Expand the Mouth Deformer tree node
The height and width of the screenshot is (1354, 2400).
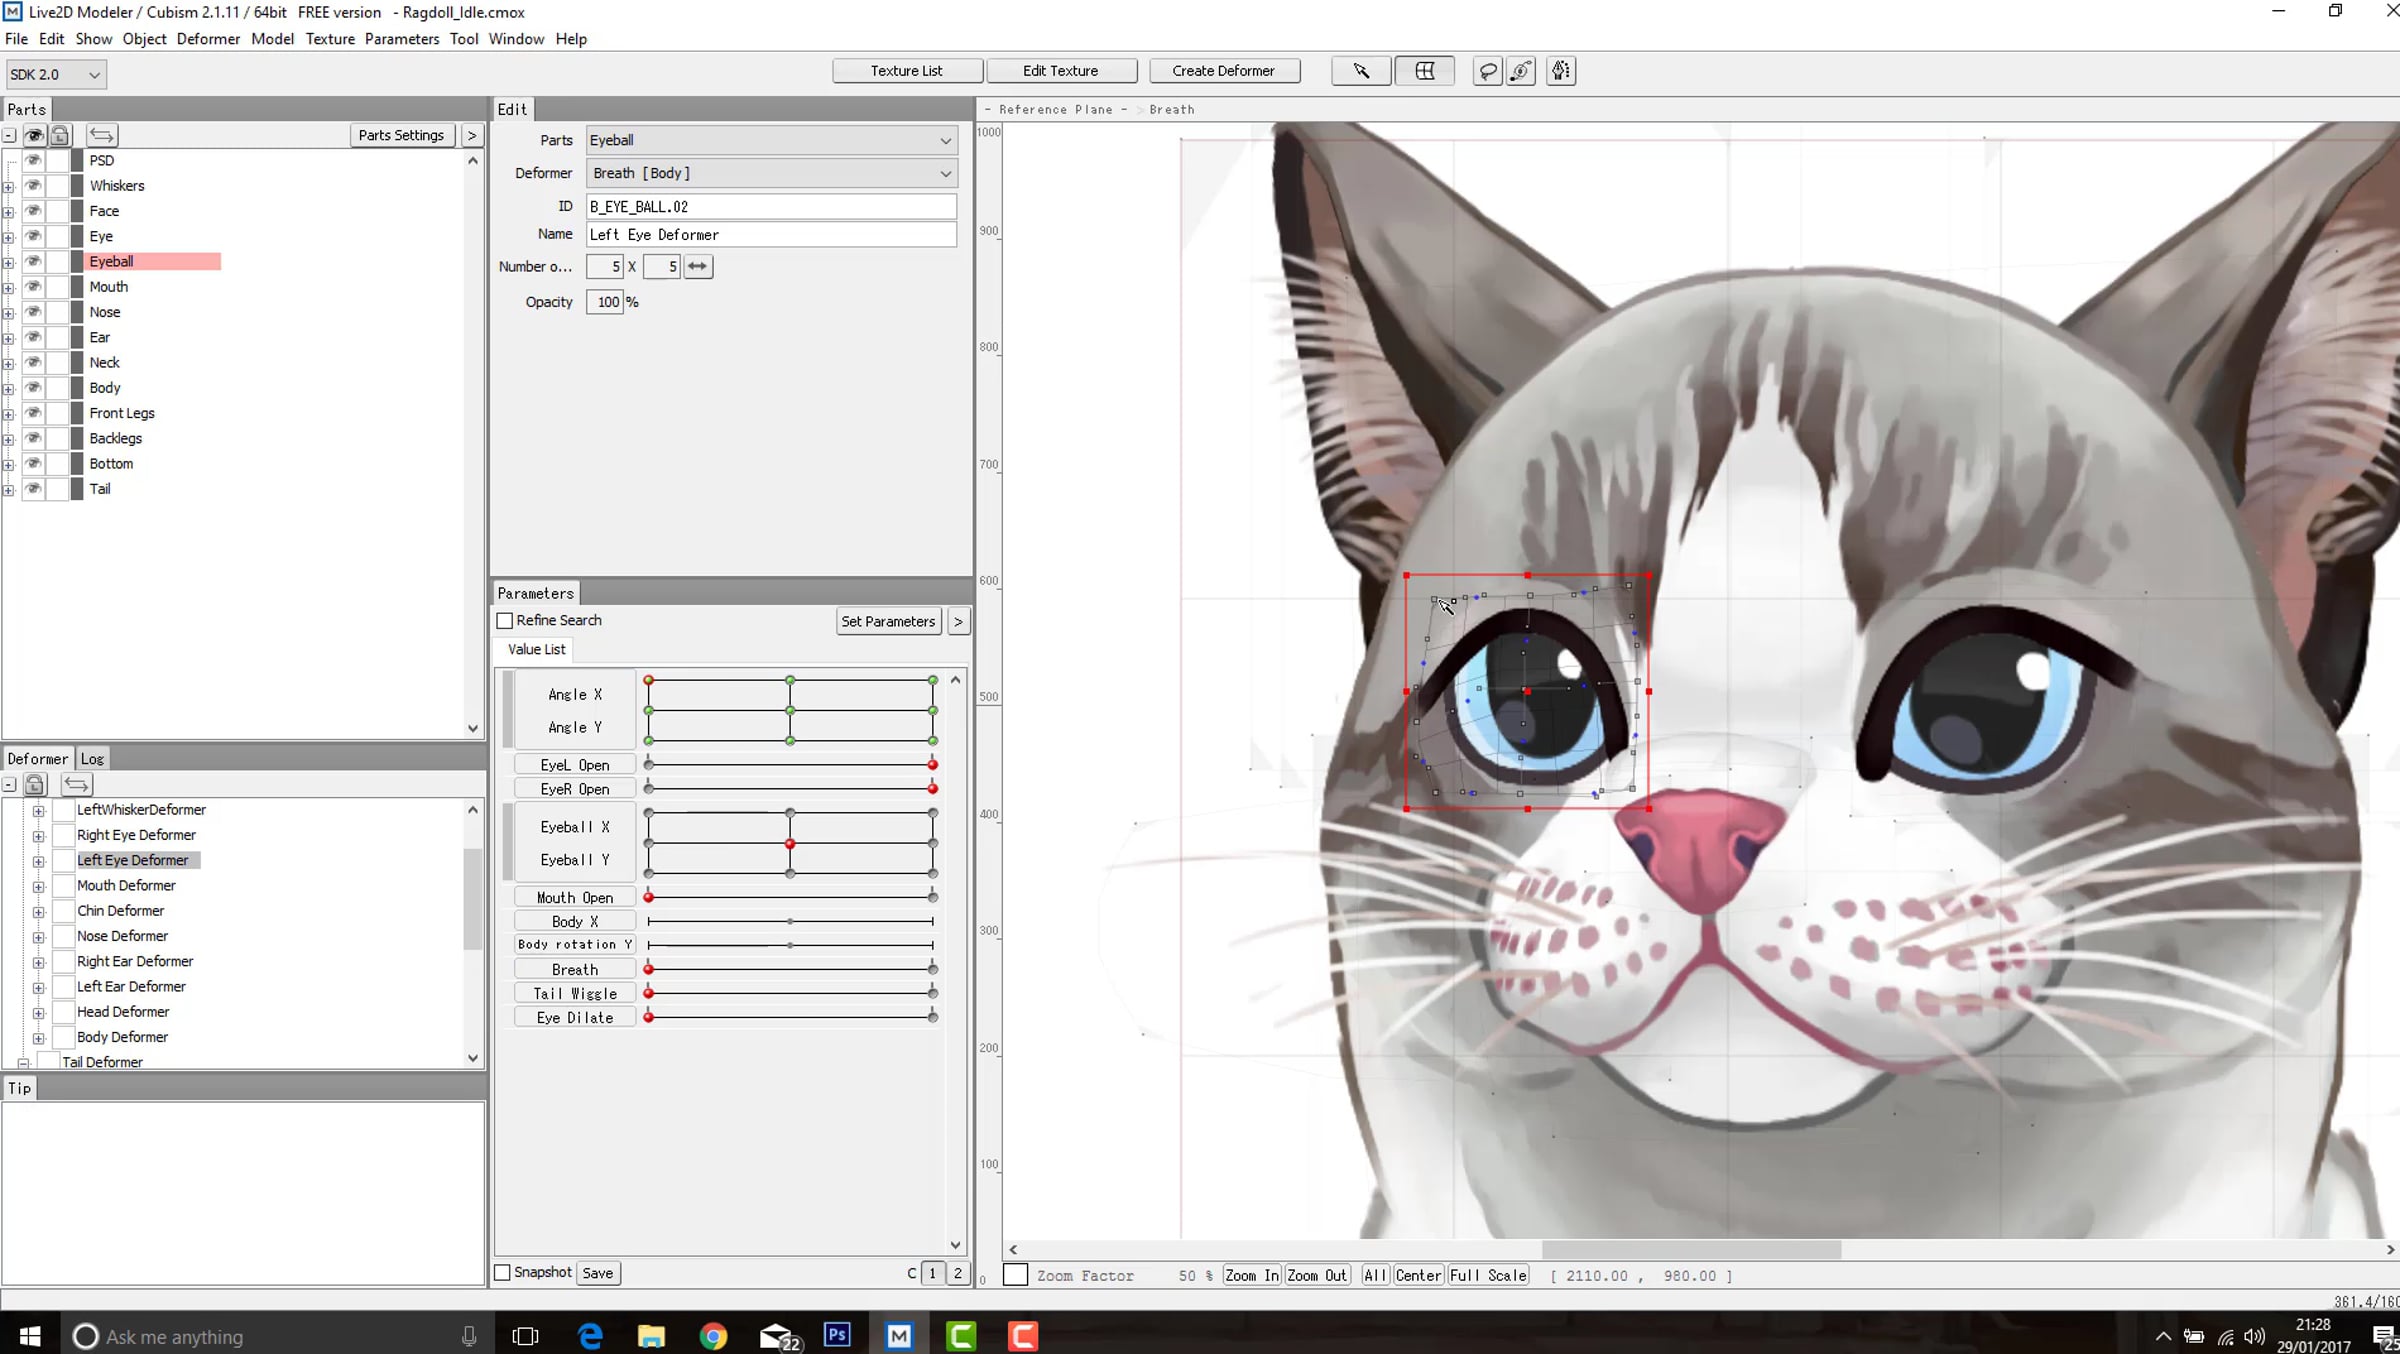point(38,886)
